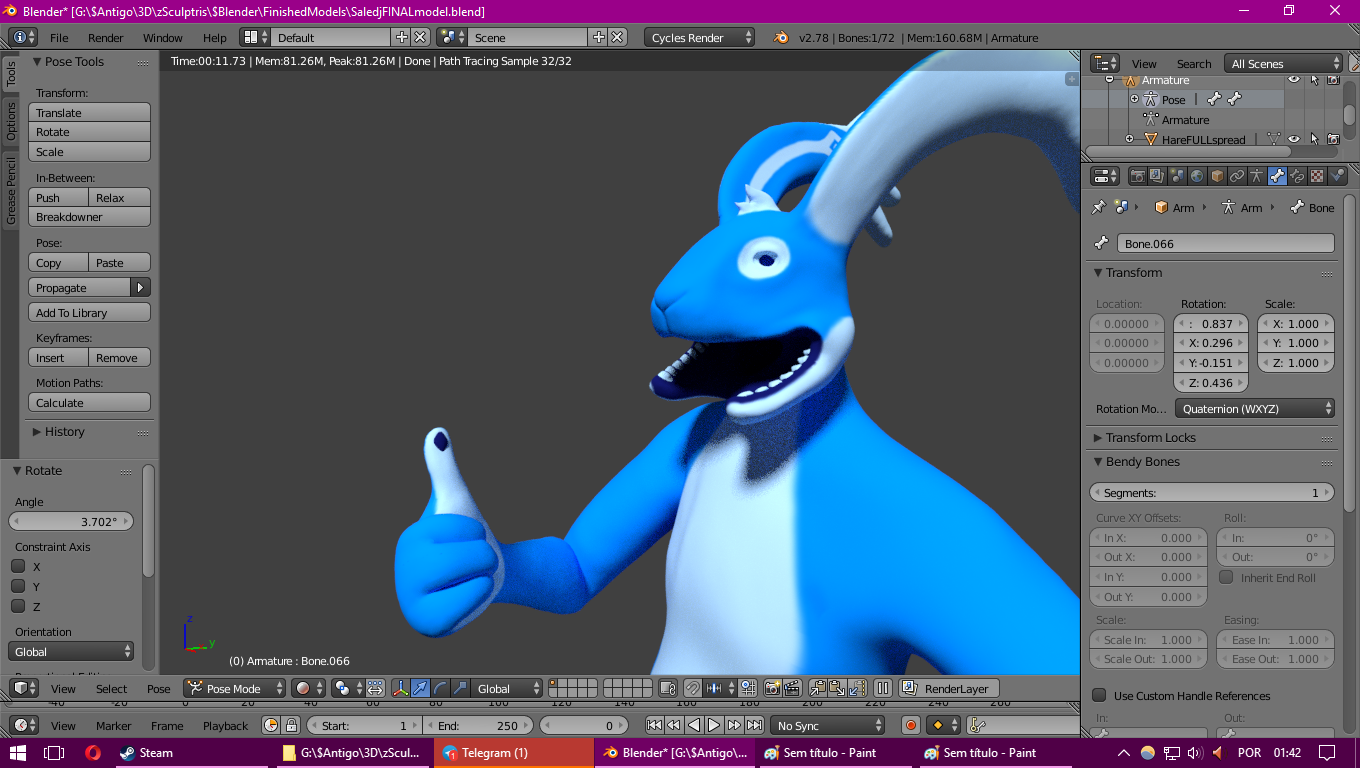Open the Rotation Mode Quaternion dropdown
The height and width of the screenshot is (768, 1360).
pos(1255,408)
